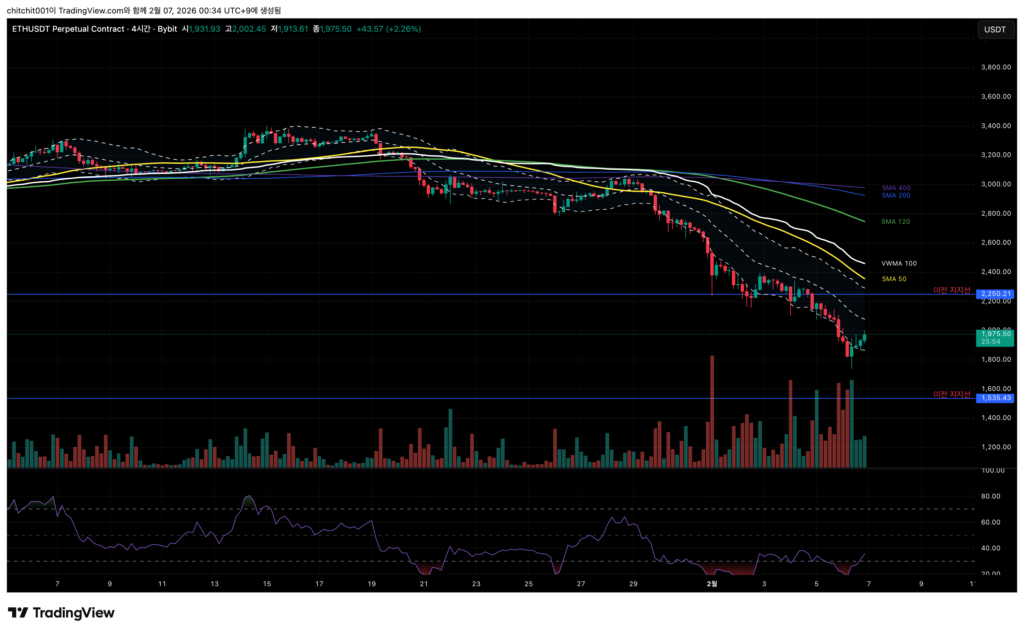The image size is (1024, 633).
Task: Click the tallest red volume bar
Action: [712, 411]
